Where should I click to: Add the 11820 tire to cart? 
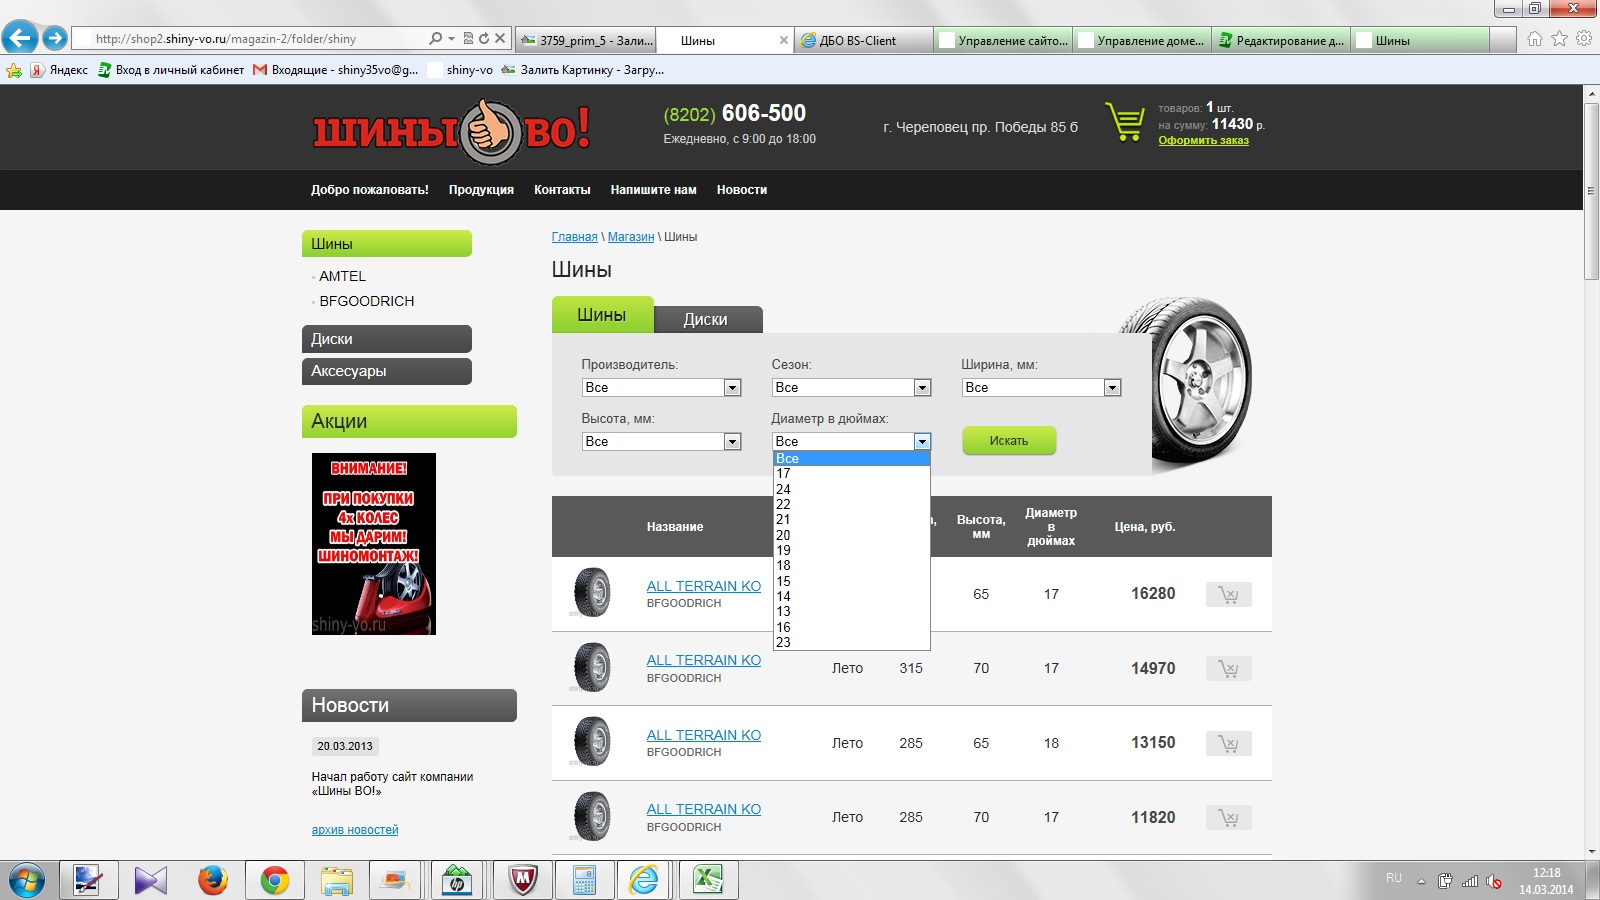tap(1228, 818)
